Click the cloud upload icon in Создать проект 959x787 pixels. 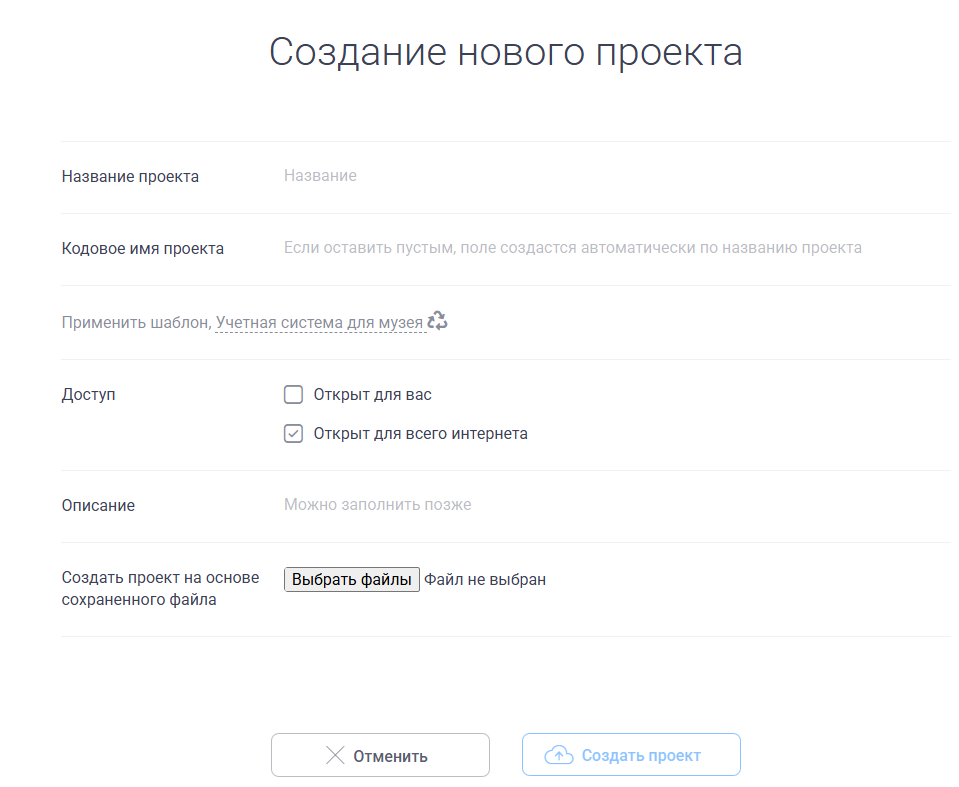(x=558, y=756)
